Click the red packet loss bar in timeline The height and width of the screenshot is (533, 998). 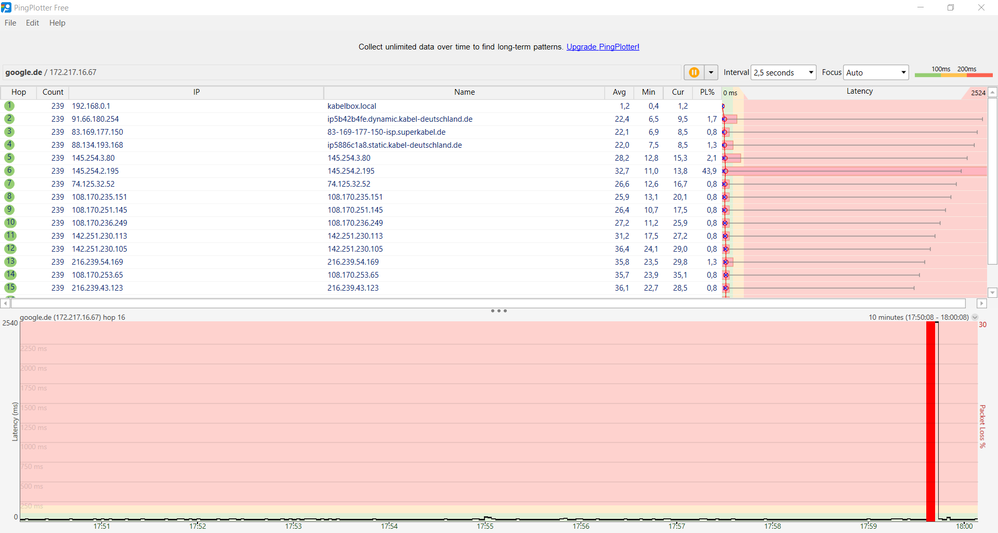[x=931, y=422]
